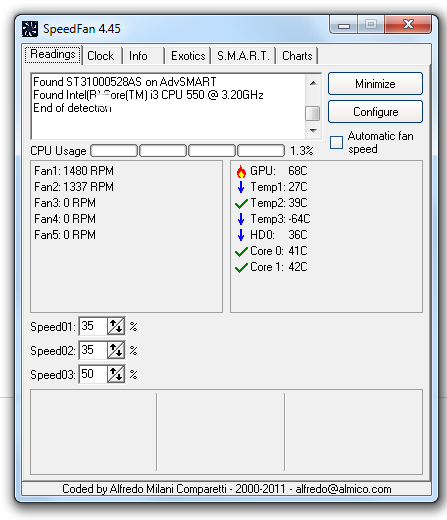Click the Fan2: 1337 RPM reading
This screenshot has width=447, height=520.
tap(74, 187)
